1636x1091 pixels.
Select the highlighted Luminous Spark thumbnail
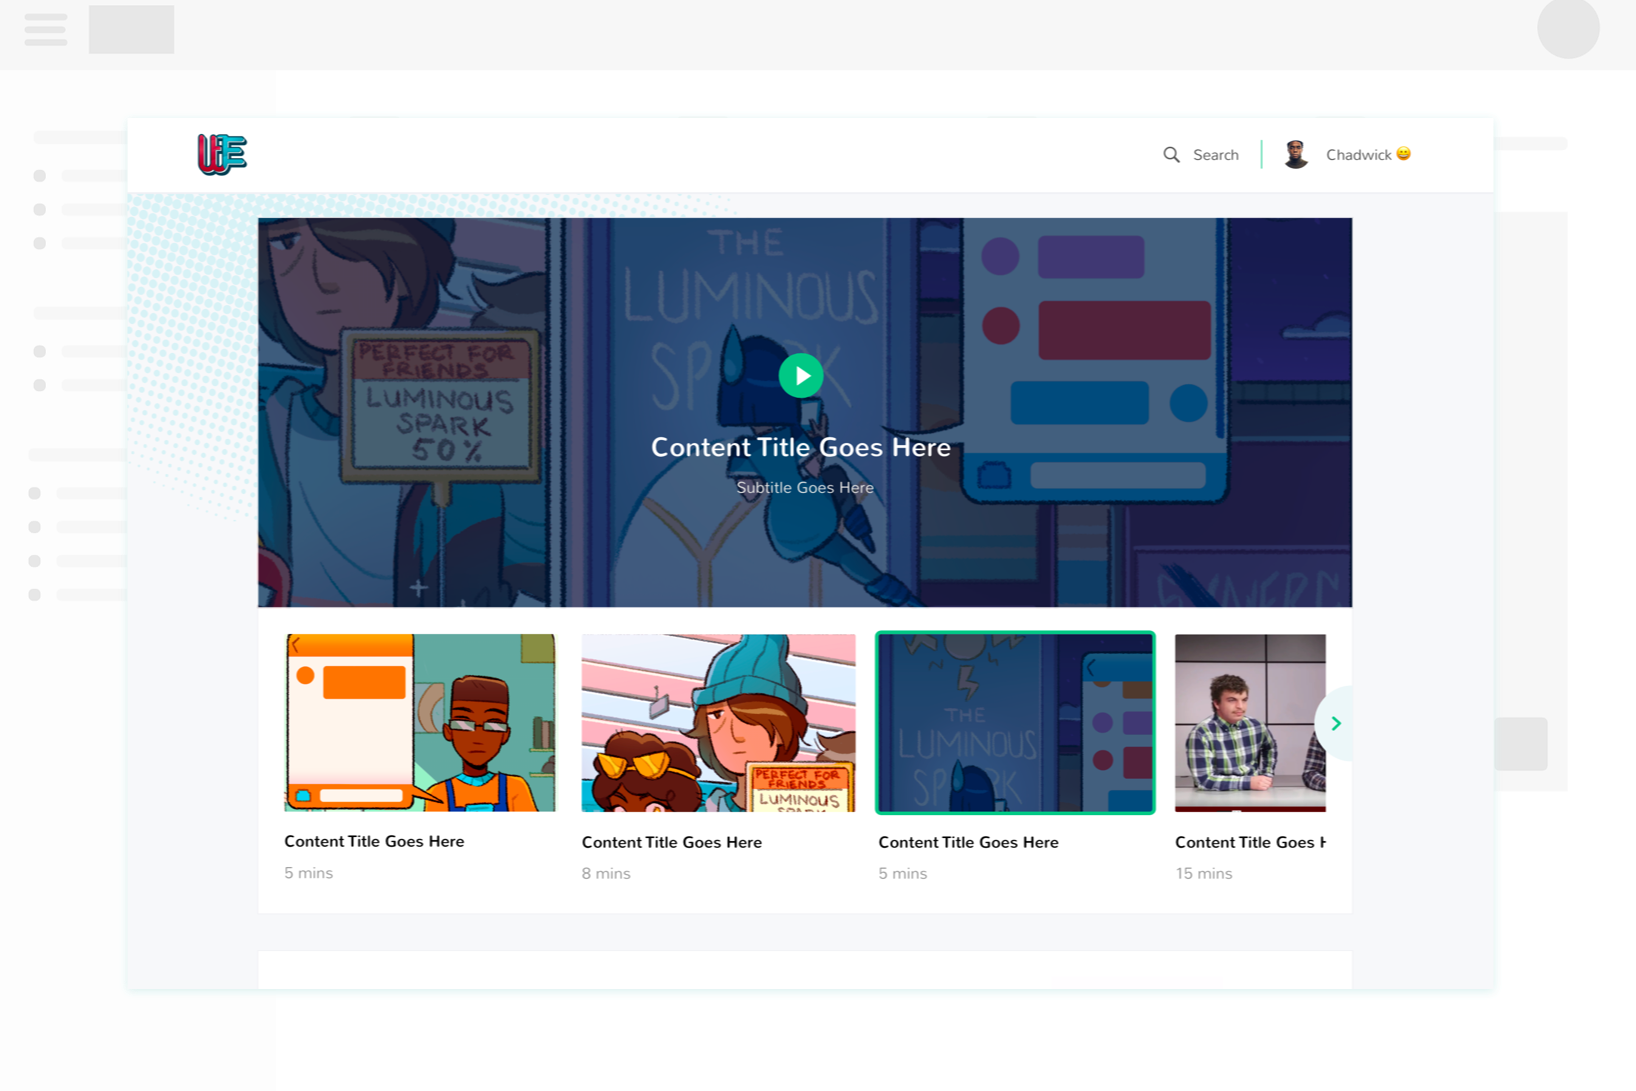pos(1015,722)
